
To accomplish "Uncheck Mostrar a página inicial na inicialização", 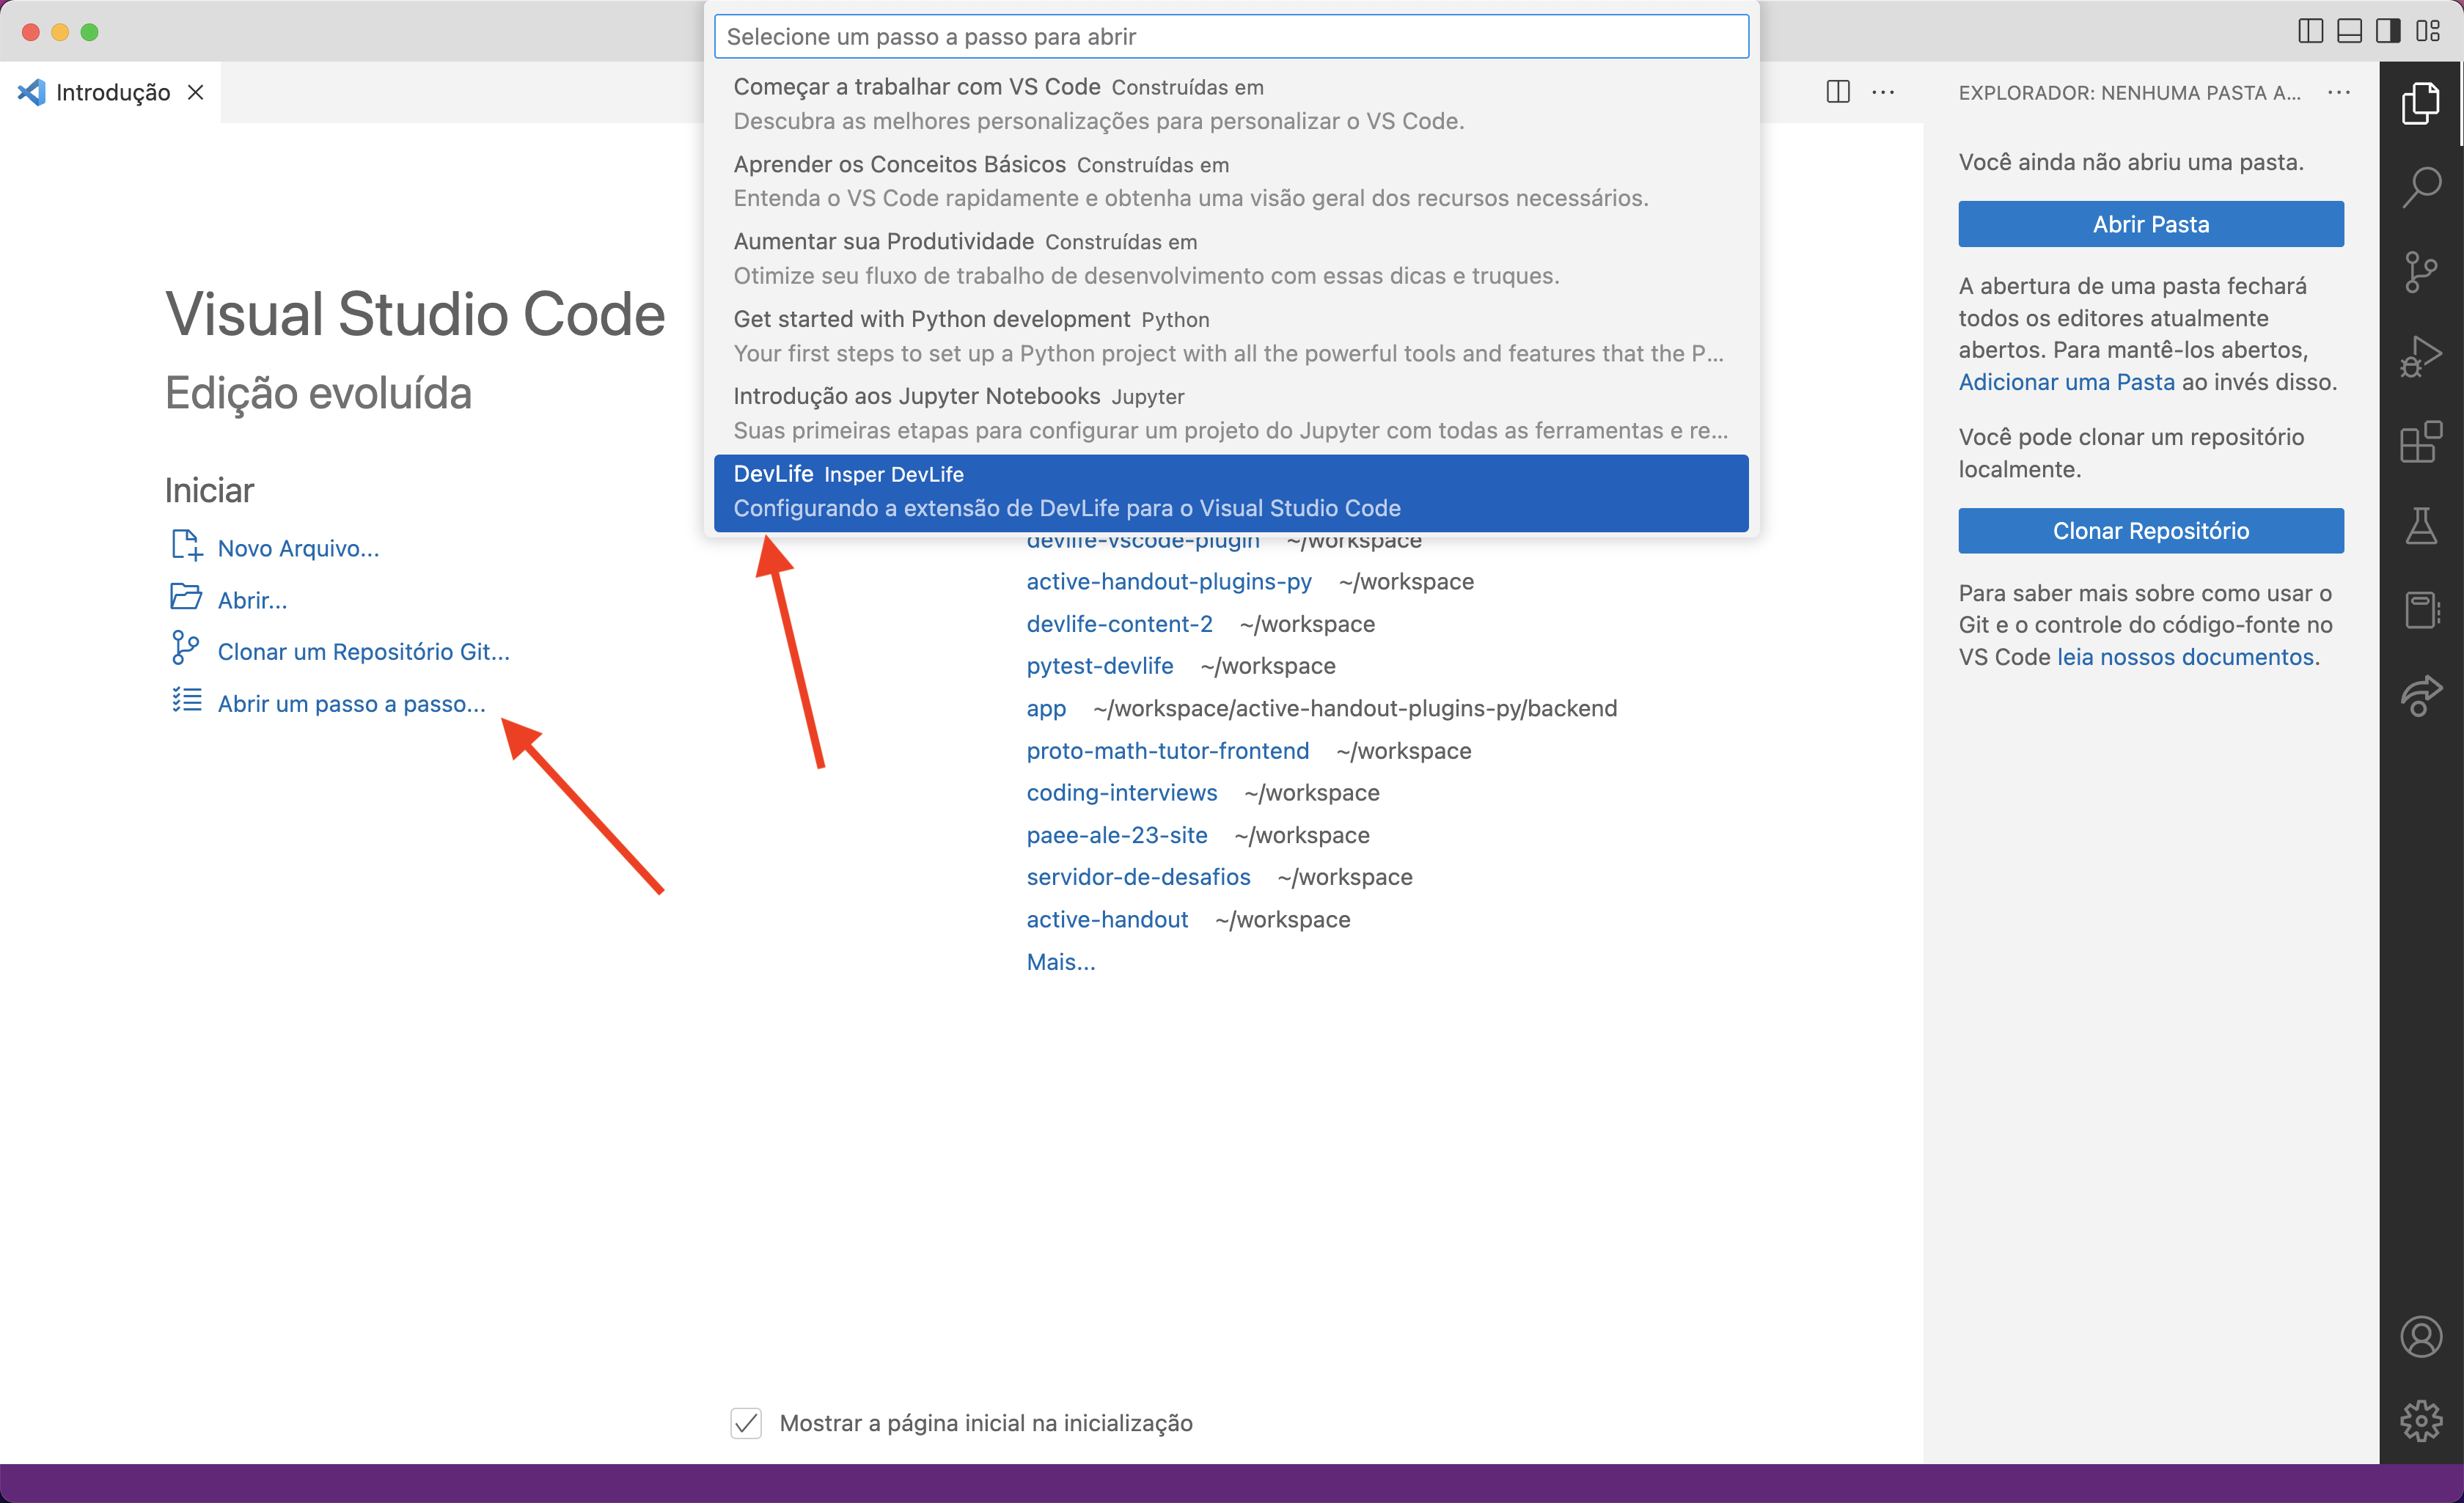I will pos(746,1423).
